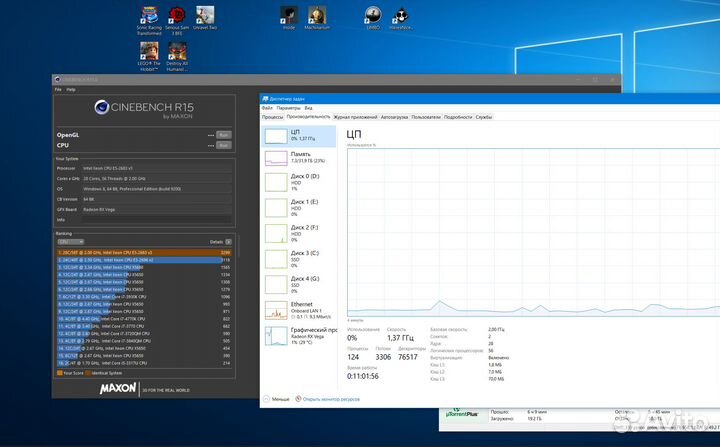Open the Параметры menu
The height and width of the screenshot is (447, 720).
tap(288, 108)
